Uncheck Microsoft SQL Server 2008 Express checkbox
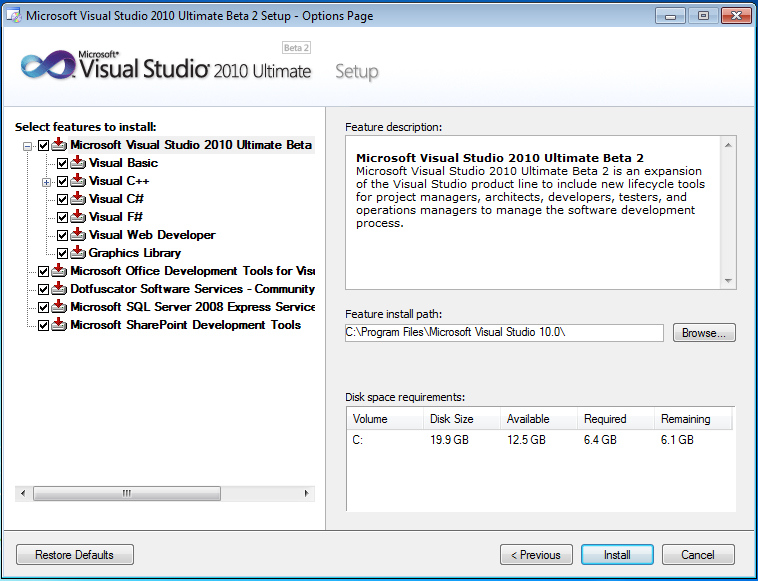This screenshot has width=758, height=581. point(43,307)
